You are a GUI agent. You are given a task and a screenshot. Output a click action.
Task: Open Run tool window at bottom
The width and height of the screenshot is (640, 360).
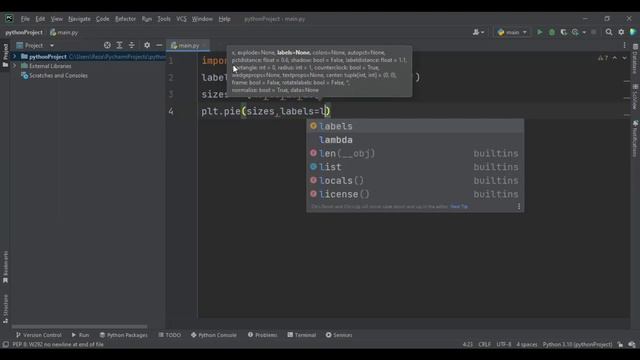click(x=80, y=335)
